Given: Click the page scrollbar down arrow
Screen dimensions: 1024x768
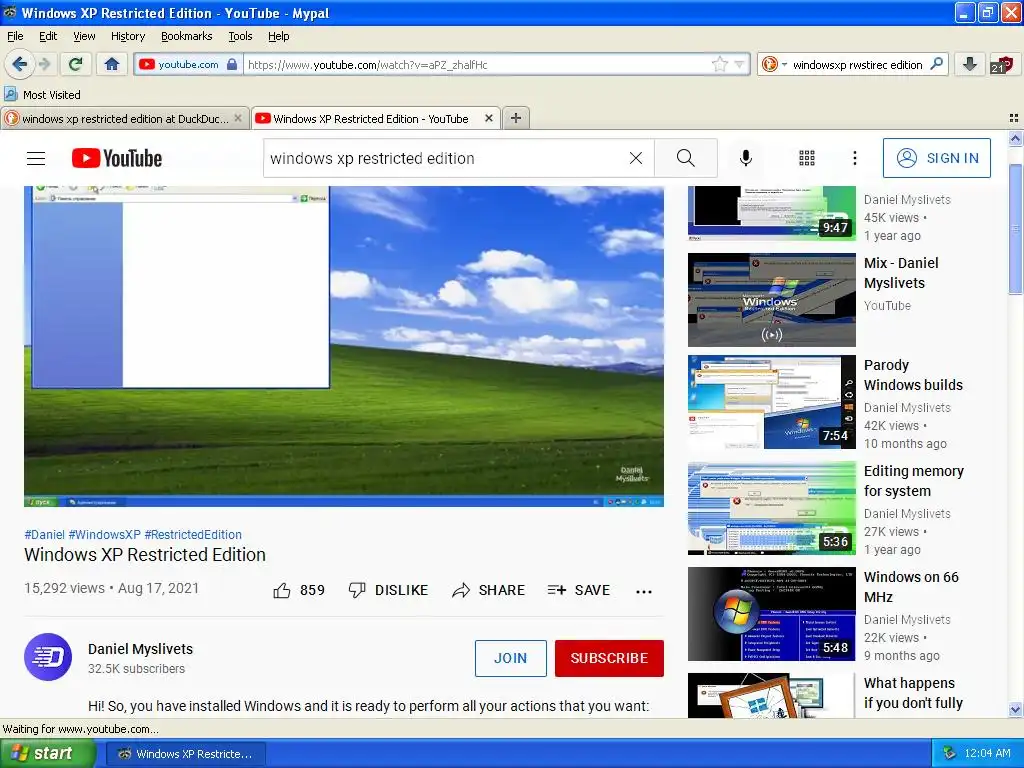Looking at the screenshot, I should pos(1015,709).
